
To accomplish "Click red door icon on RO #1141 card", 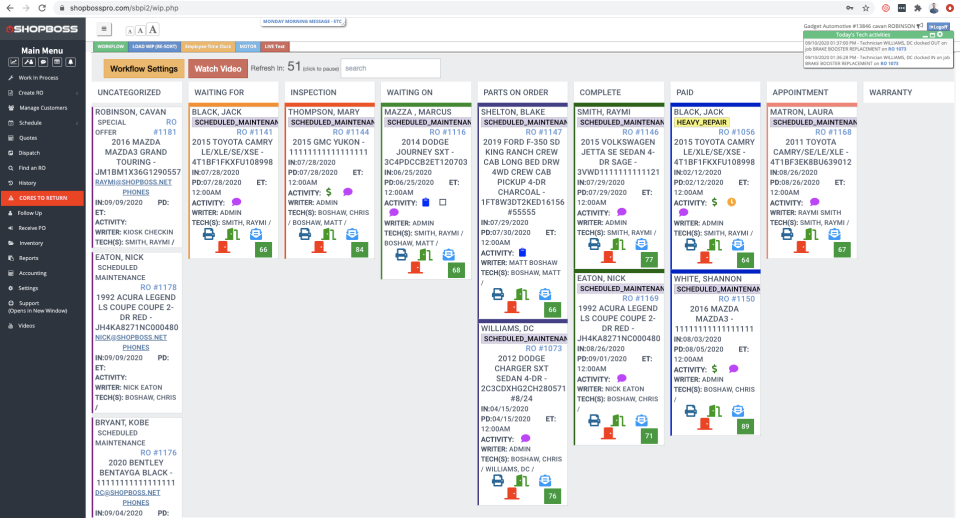I will [x=223, y=247].
